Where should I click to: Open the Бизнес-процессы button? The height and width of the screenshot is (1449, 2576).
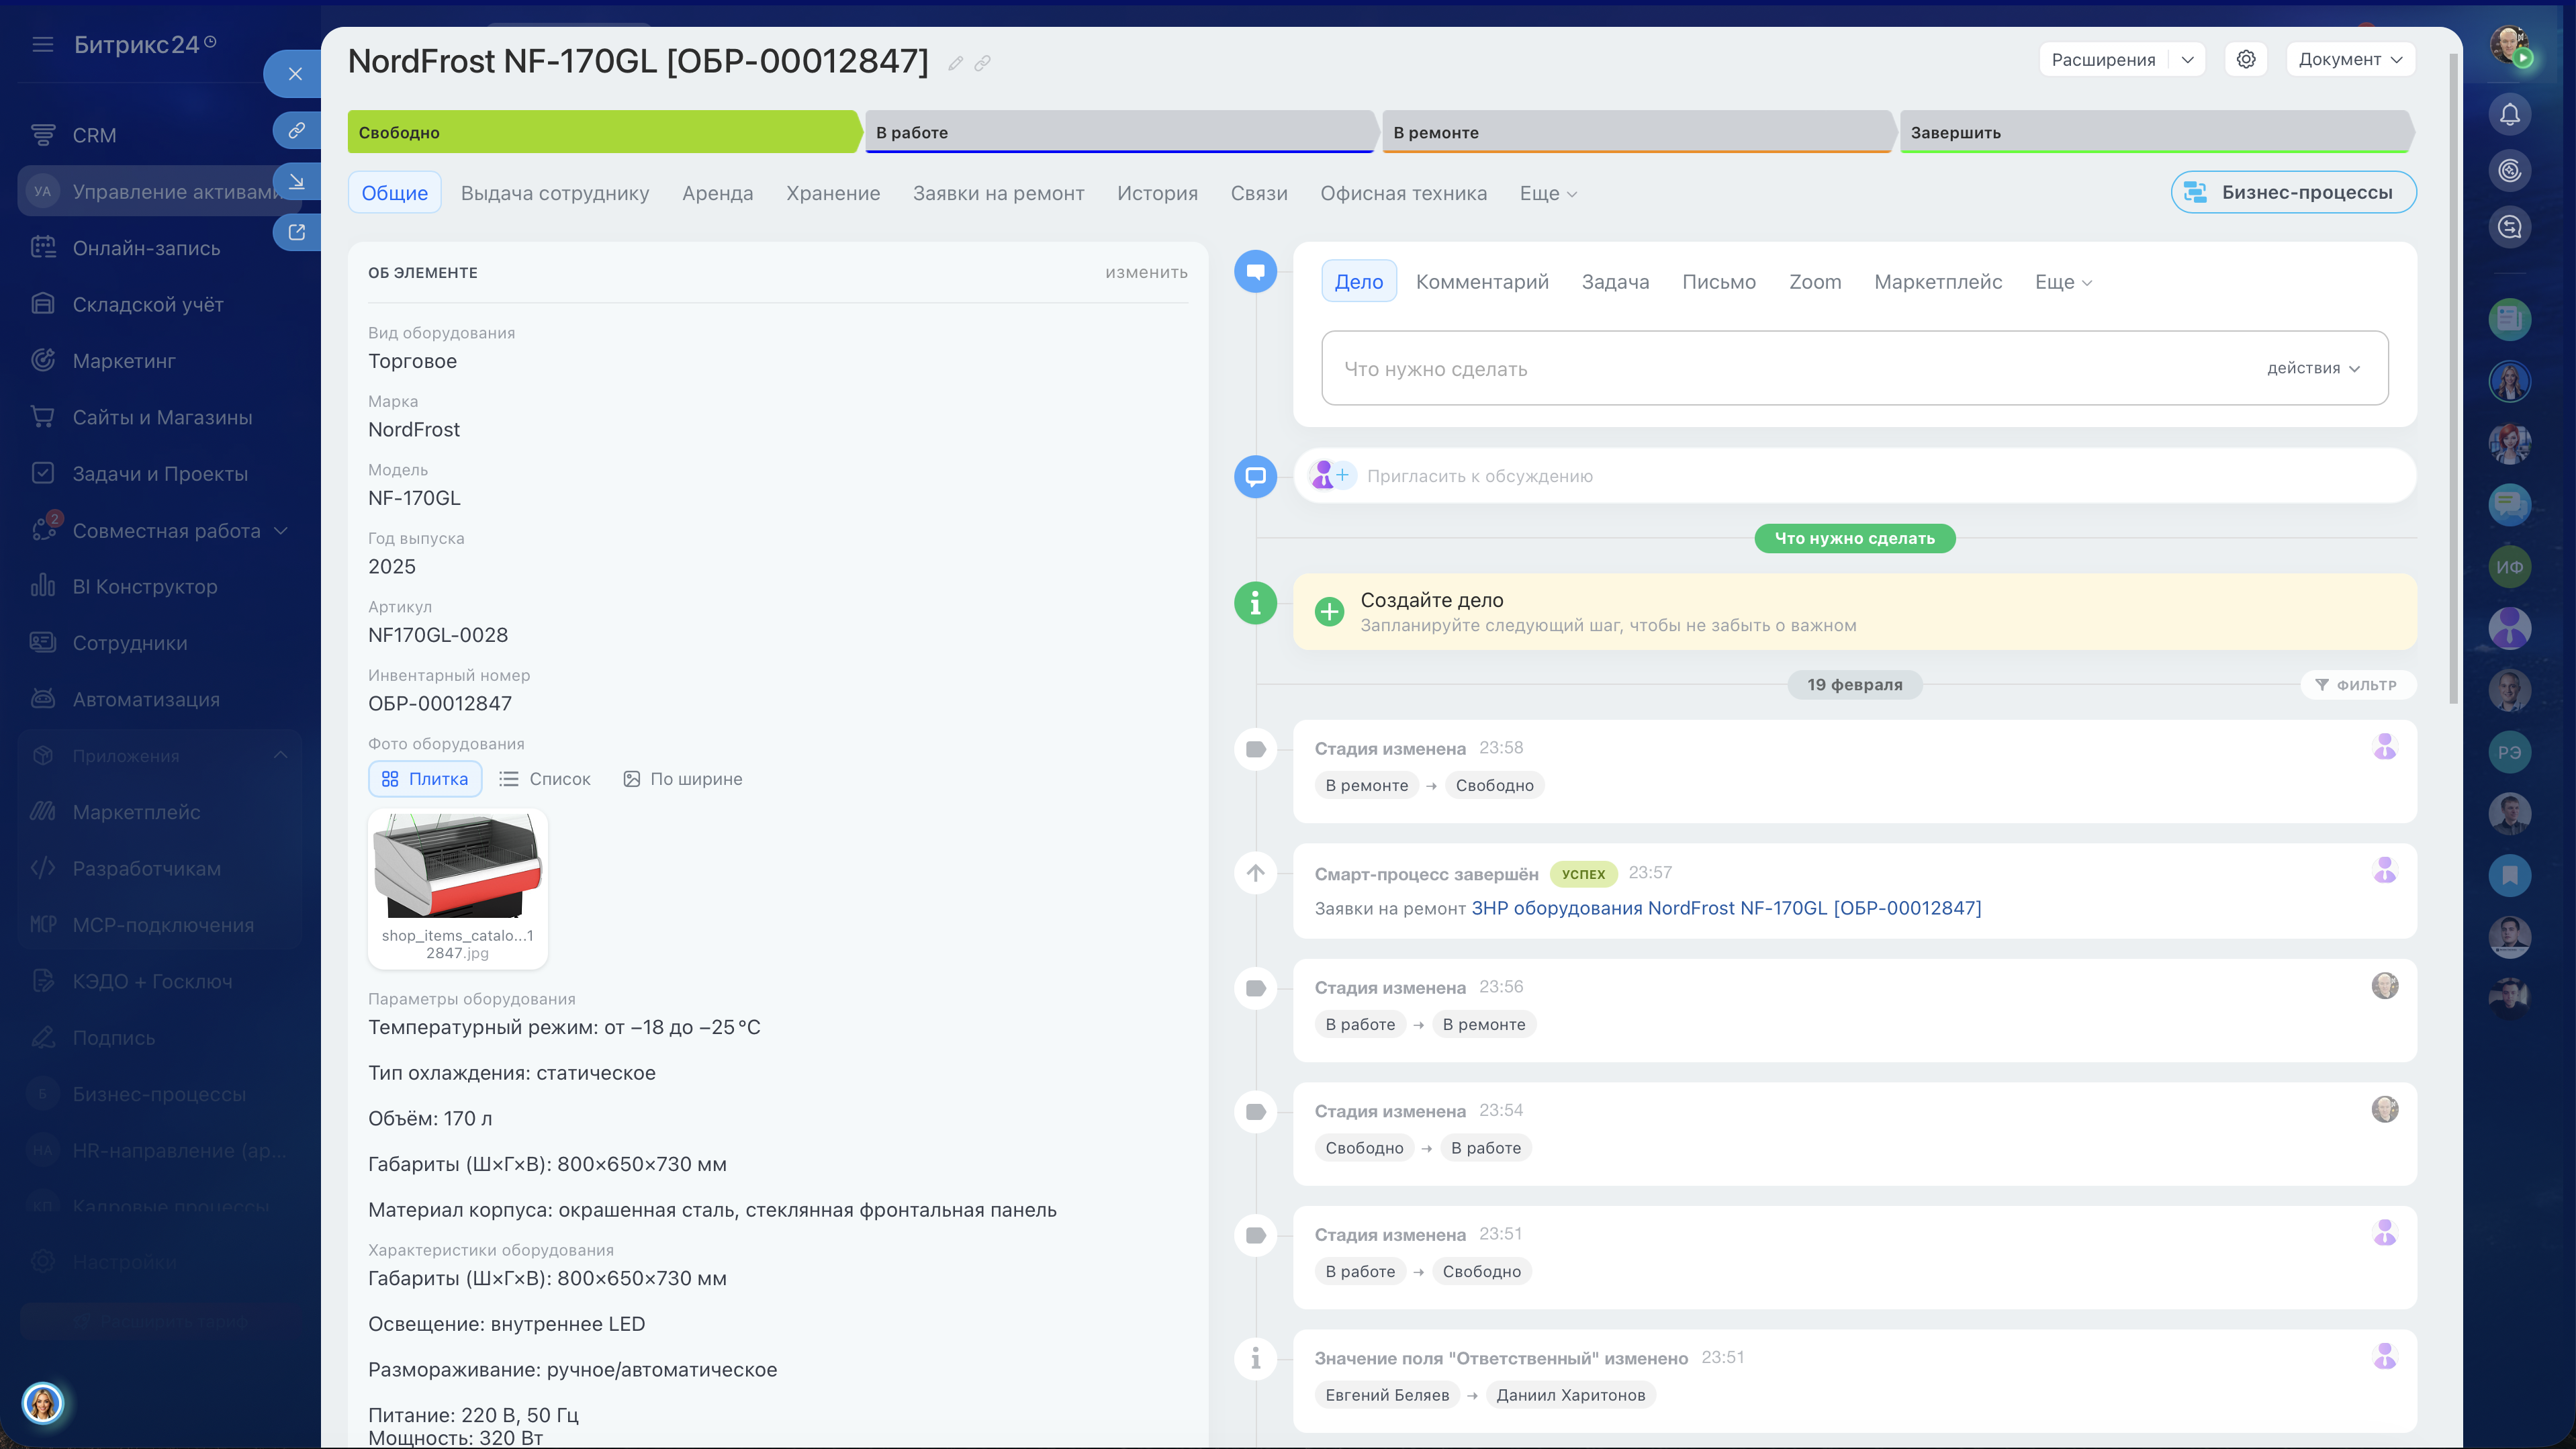coord(2293,192)
